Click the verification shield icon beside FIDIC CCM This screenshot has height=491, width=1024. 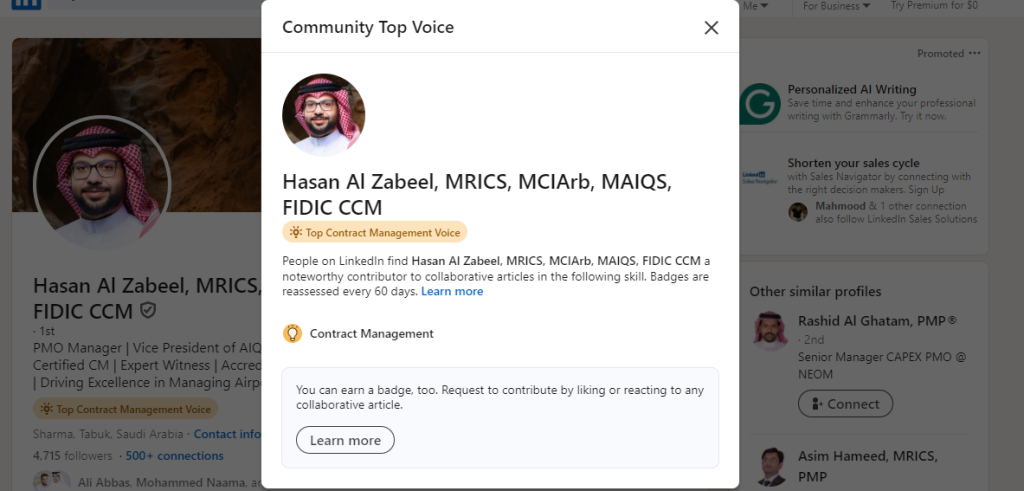tap(149, 311)
